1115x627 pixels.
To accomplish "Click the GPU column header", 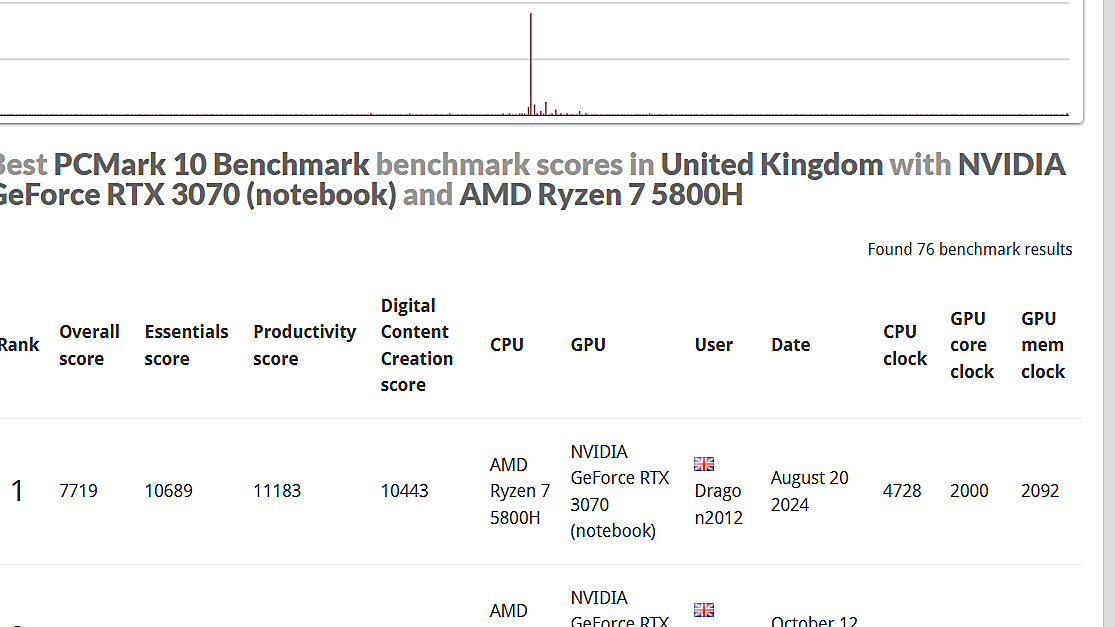I will click(x=587, y=345).
